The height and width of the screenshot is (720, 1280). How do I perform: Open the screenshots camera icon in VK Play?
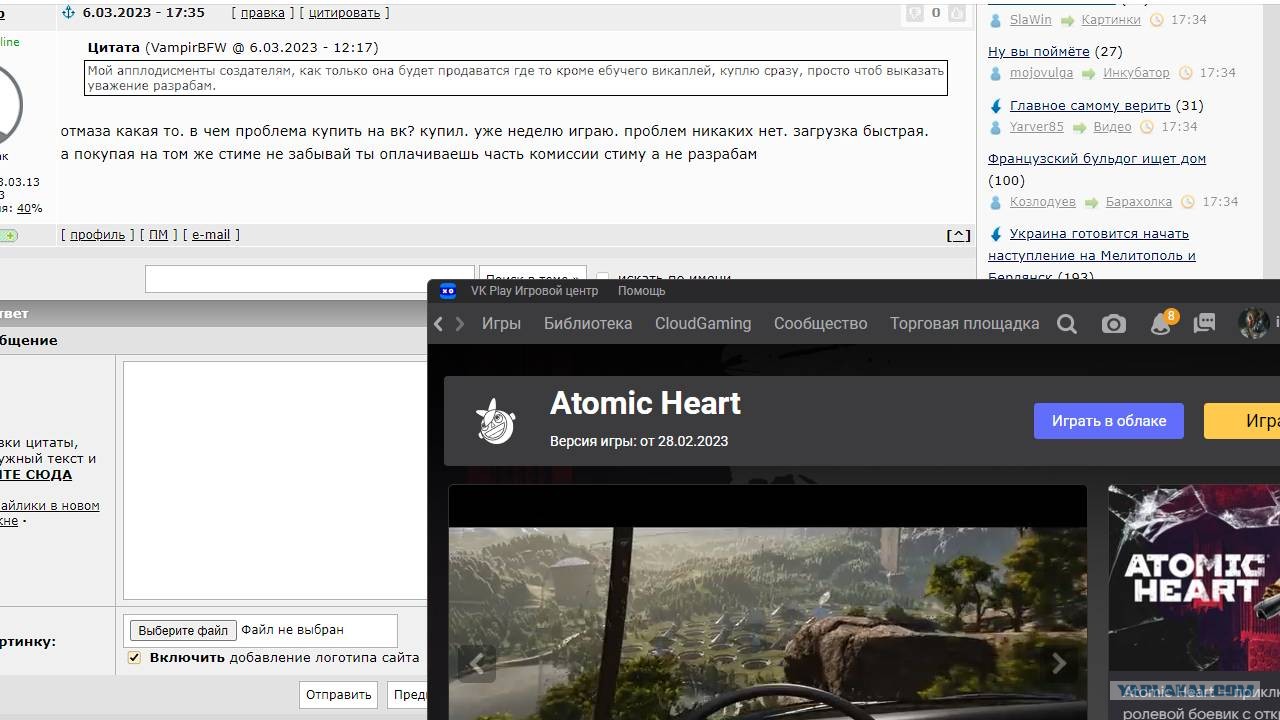[1113, 324]
